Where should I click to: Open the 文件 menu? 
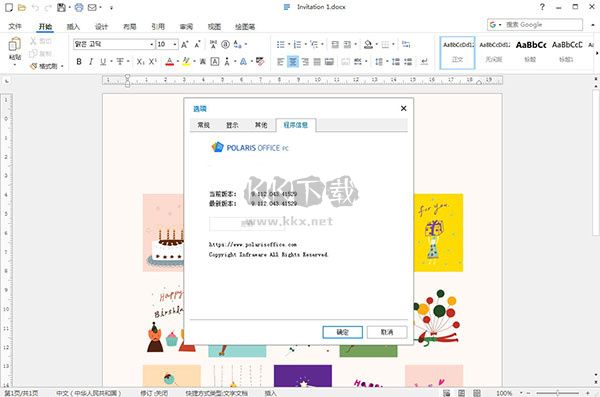click(15, 26)
